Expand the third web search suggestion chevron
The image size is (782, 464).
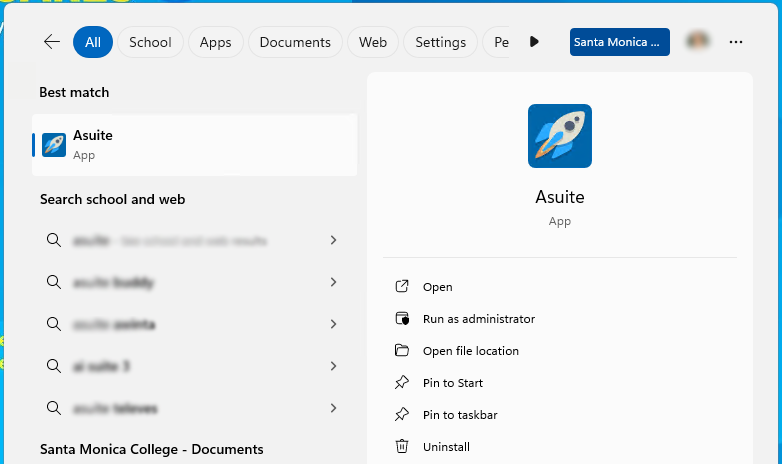point(333,324)
